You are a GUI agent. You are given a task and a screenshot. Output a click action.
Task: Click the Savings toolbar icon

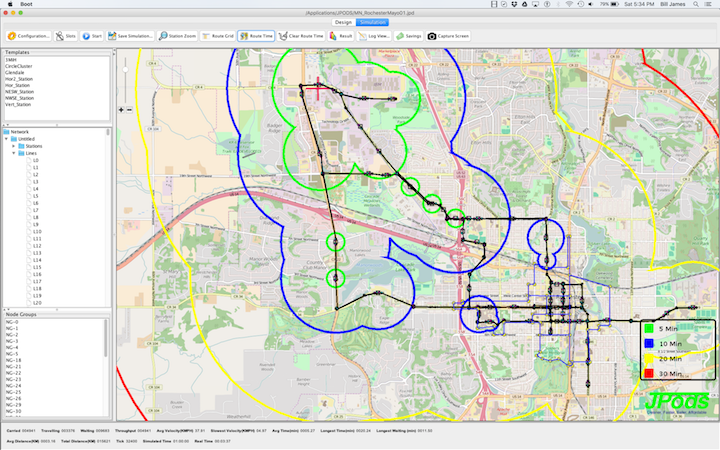[409, 35]
